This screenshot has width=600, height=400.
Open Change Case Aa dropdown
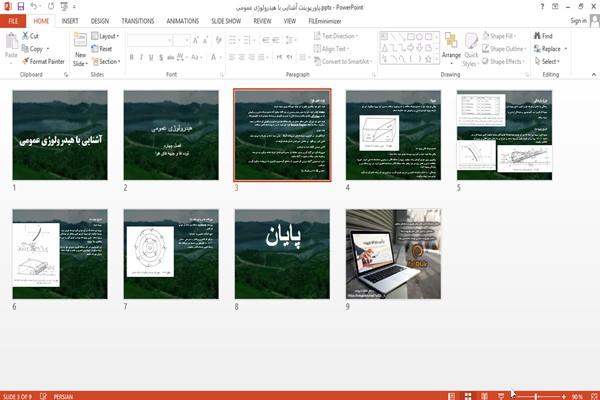(x=196, y=57)
